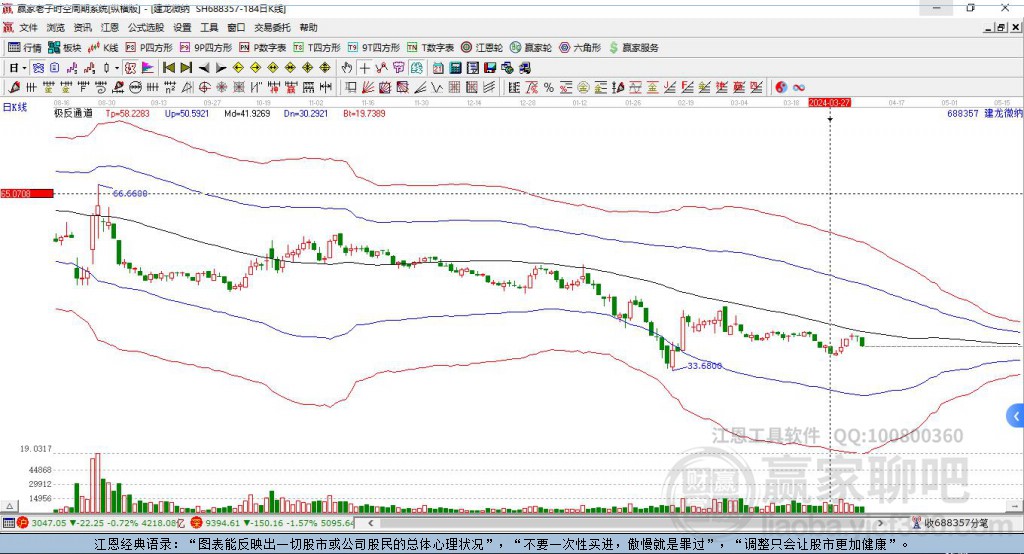Toggle the 权 price adjustment button
Screen dimensions: 1024x554
[x=131, y=67]
